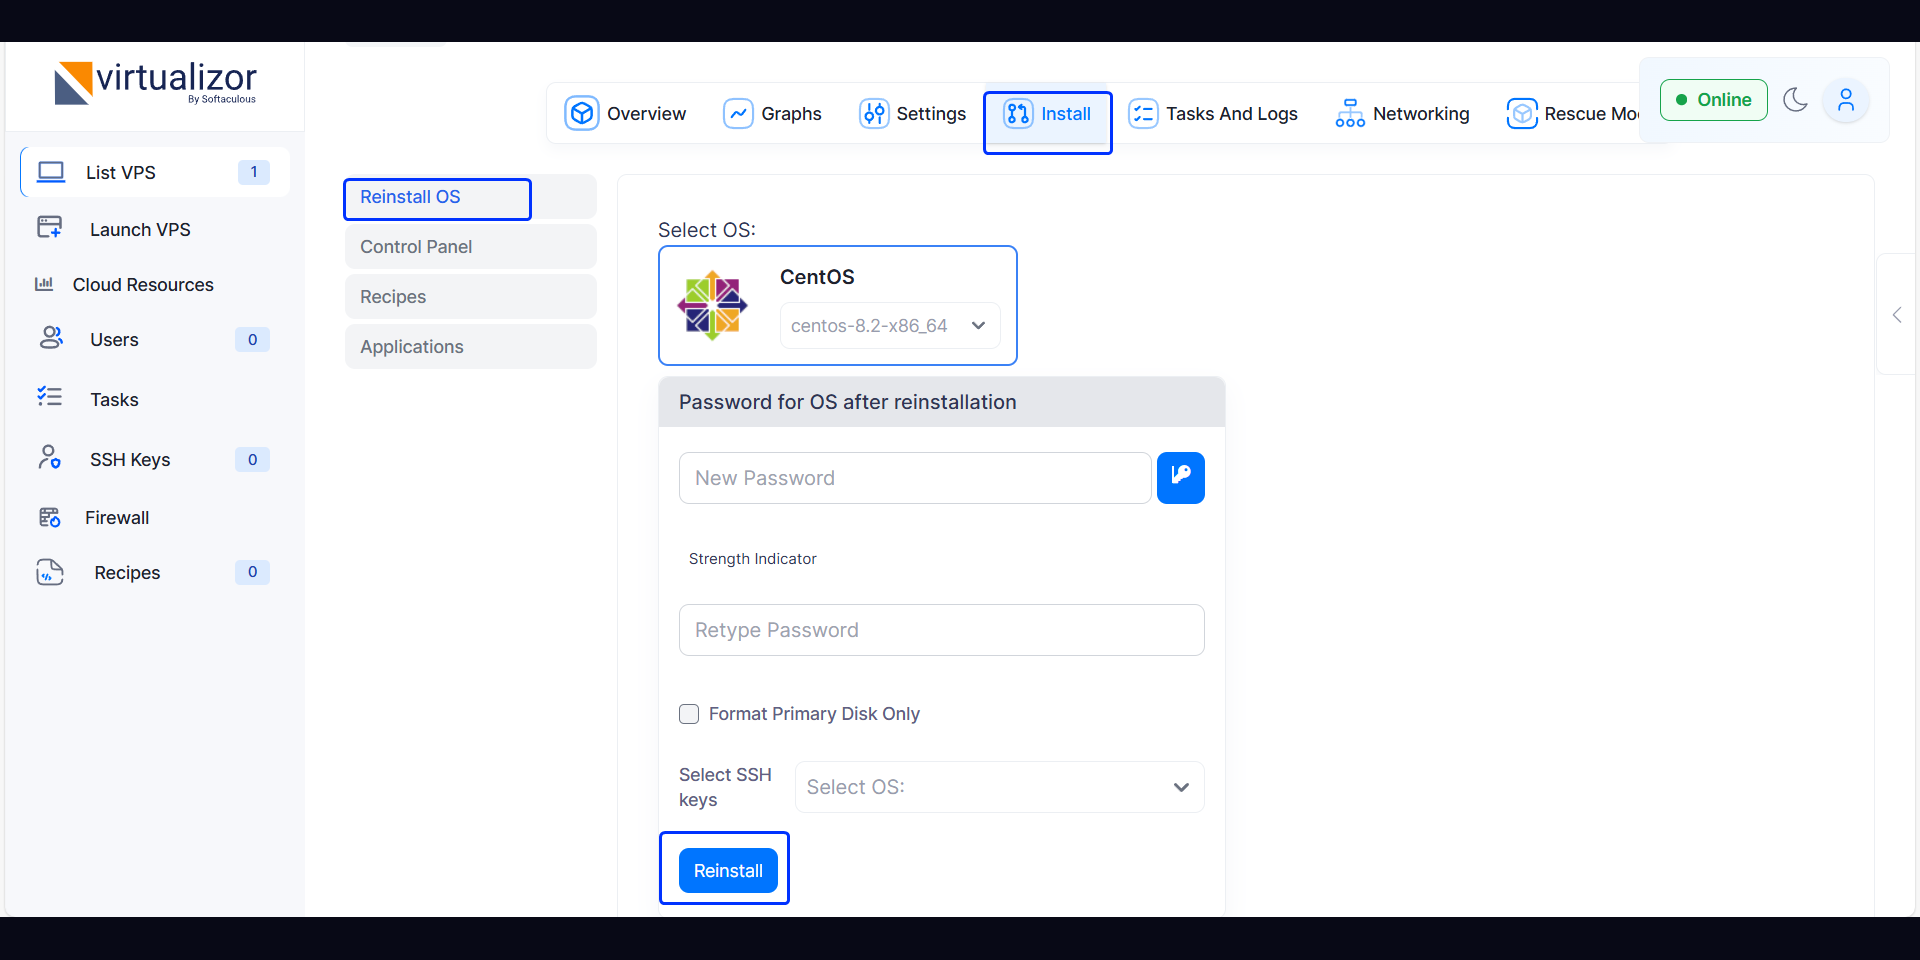The width and height of the screenshot is (1920, 960).
Task: Focus the New Password field
Action: click(915, 478)
